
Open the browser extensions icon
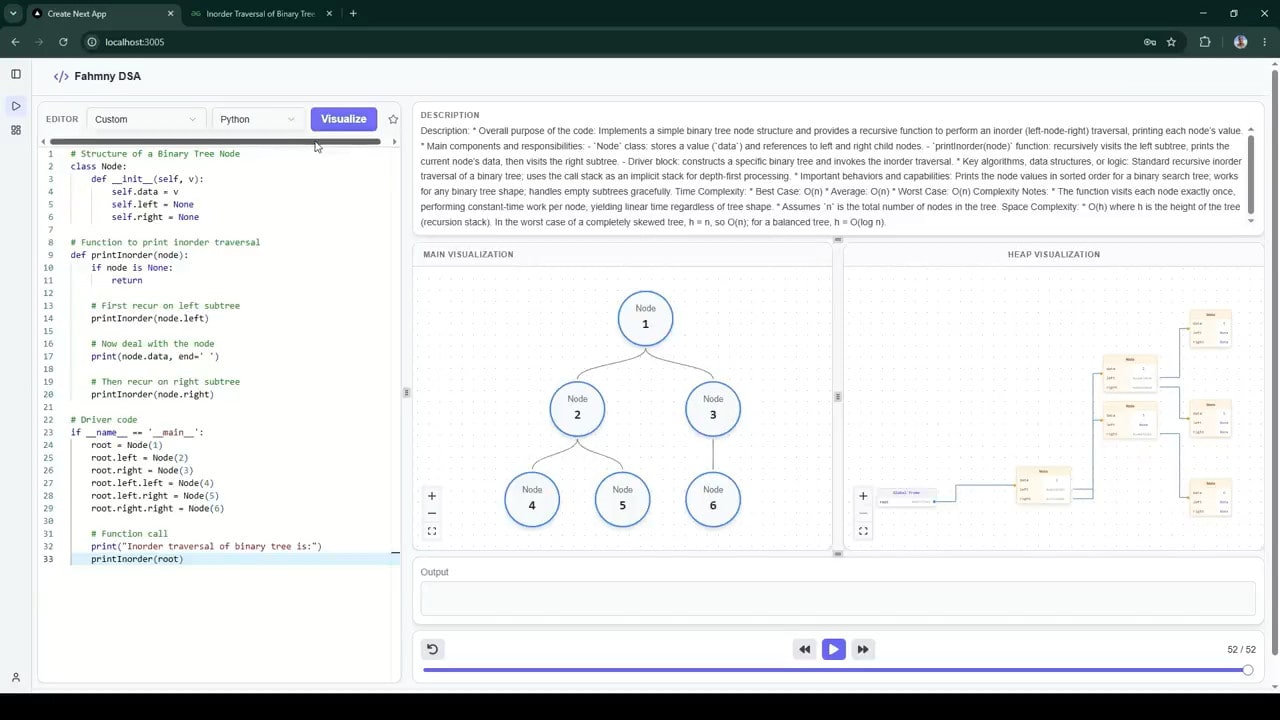[1204, 42]
